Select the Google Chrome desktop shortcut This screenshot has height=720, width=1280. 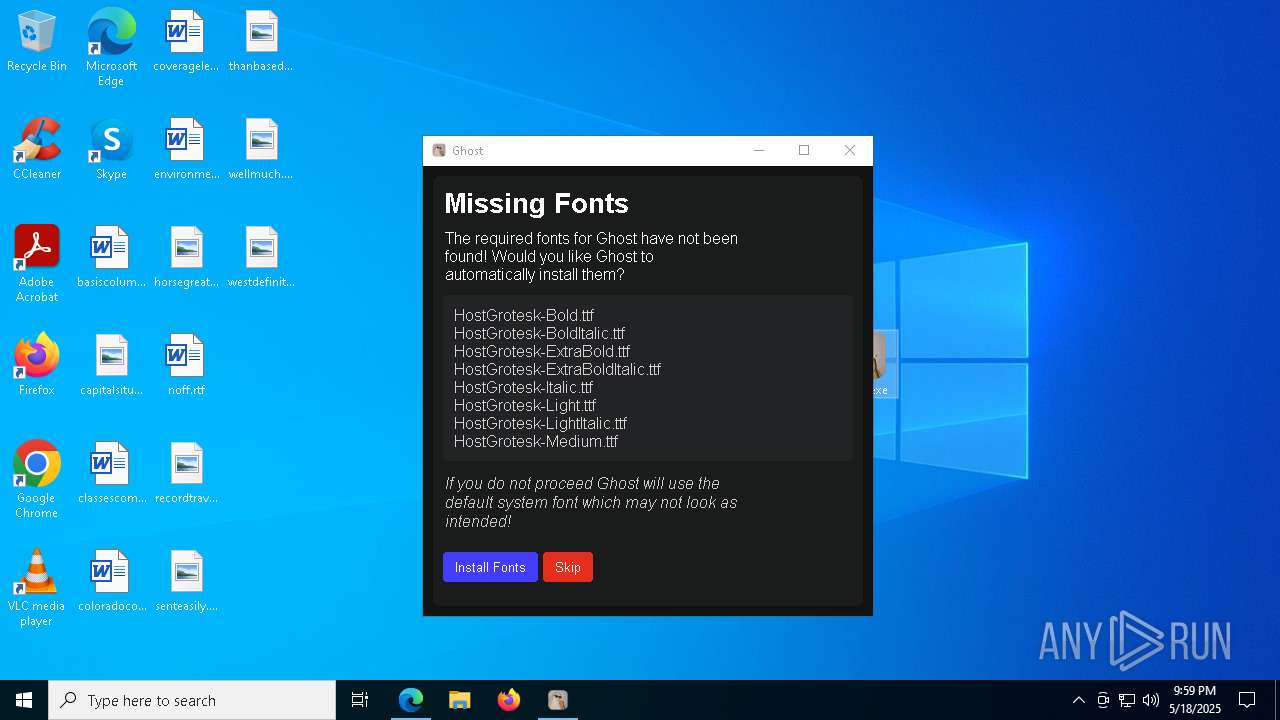[37, 480]
